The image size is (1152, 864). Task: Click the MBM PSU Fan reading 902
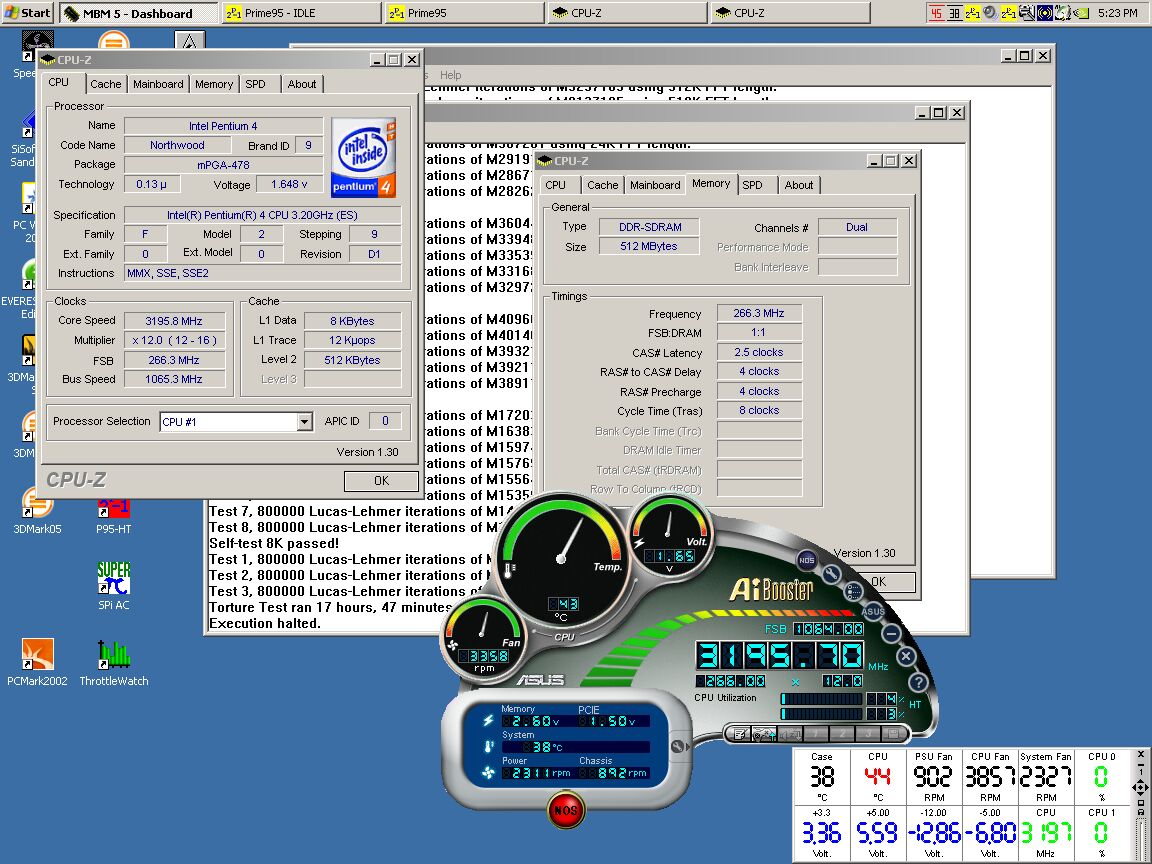point(933,777)
